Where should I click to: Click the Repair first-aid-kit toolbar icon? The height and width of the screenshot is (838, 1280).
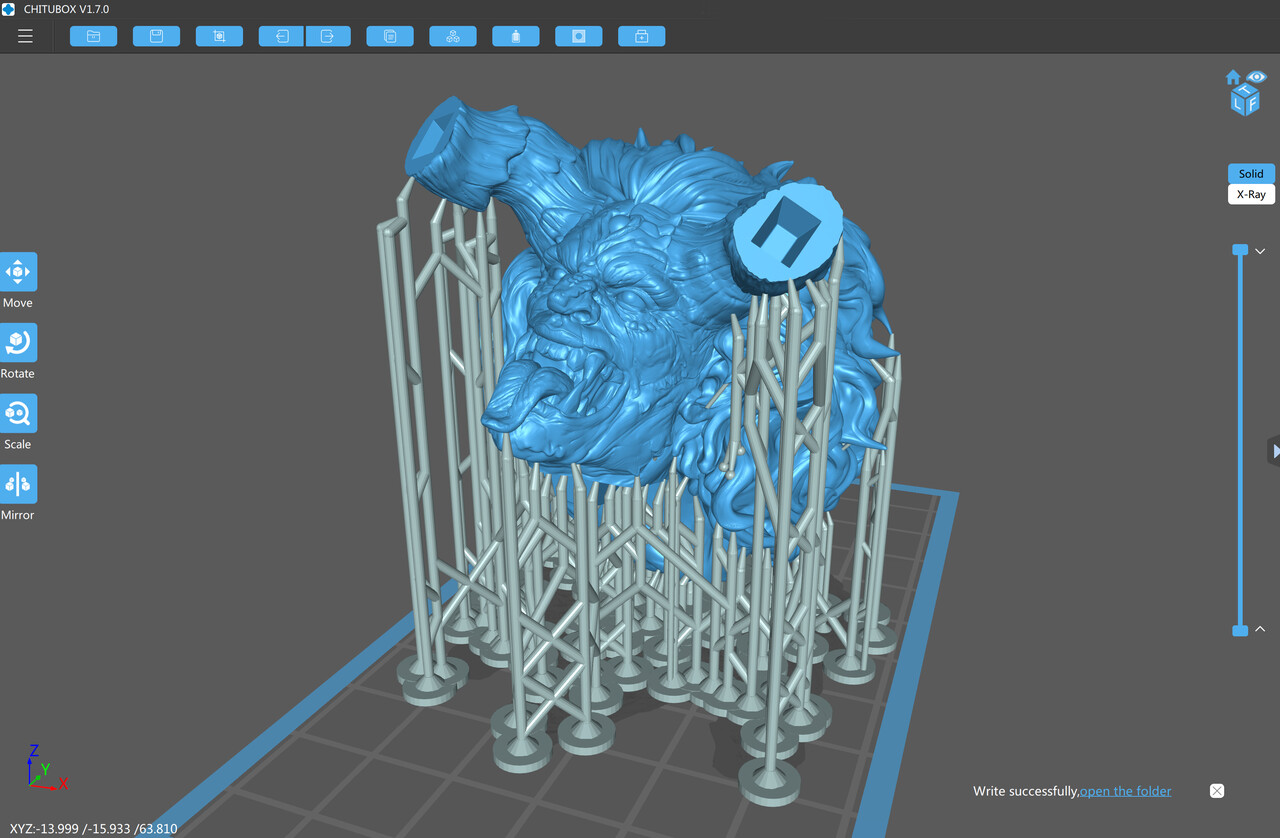(642, 36)
